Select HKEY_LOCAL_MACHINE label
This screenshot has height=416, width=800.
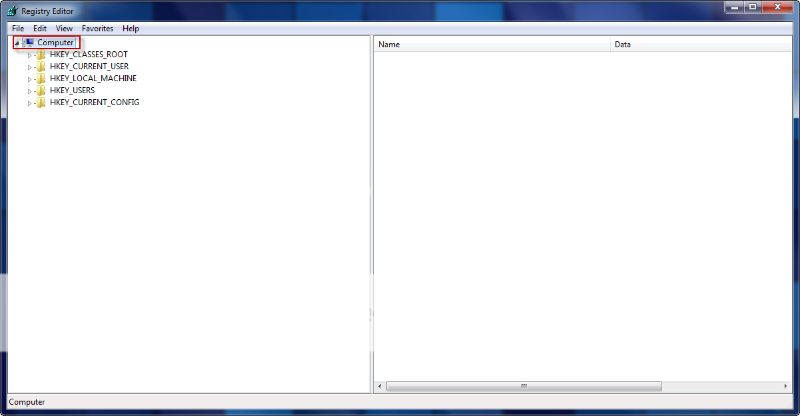(x=93, y=78)
